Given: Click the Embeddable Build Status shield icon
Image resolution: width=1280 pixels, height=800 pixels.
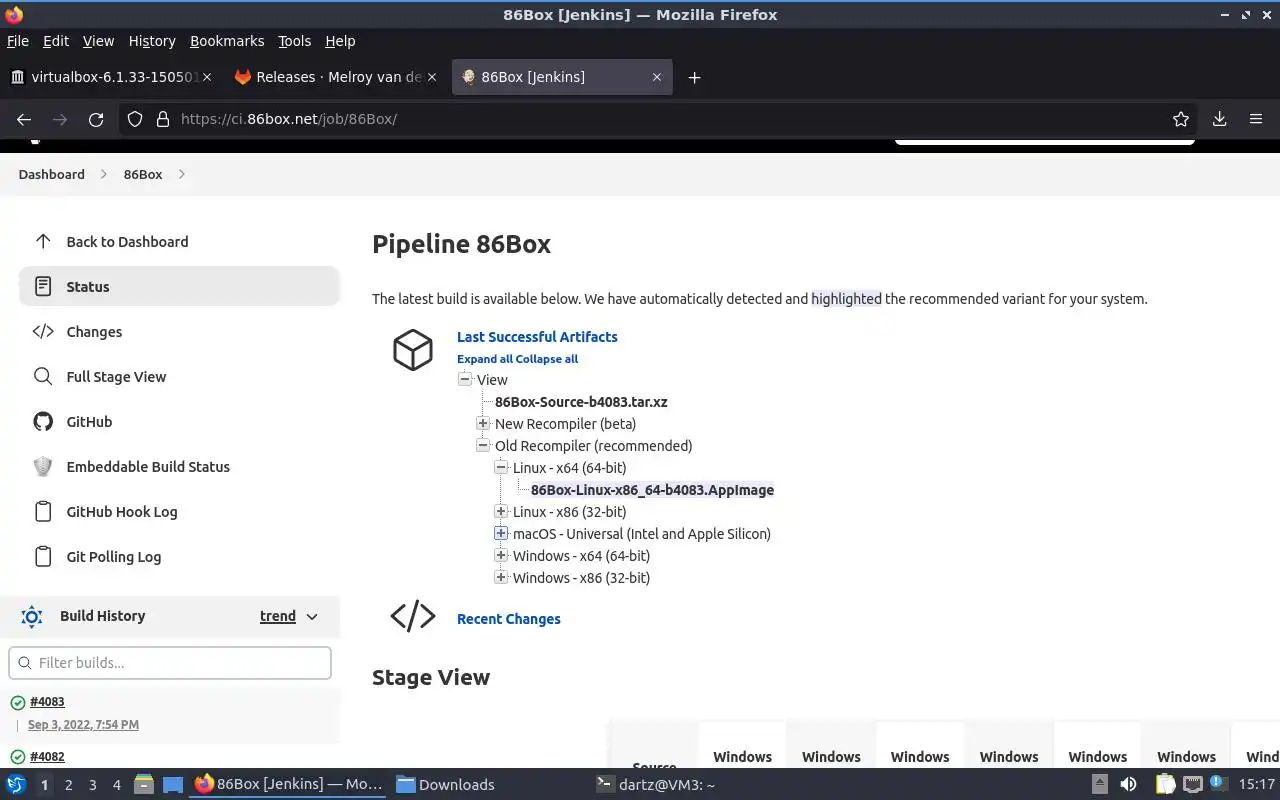Looking at the screenshot, I should (x=43, y=466).
